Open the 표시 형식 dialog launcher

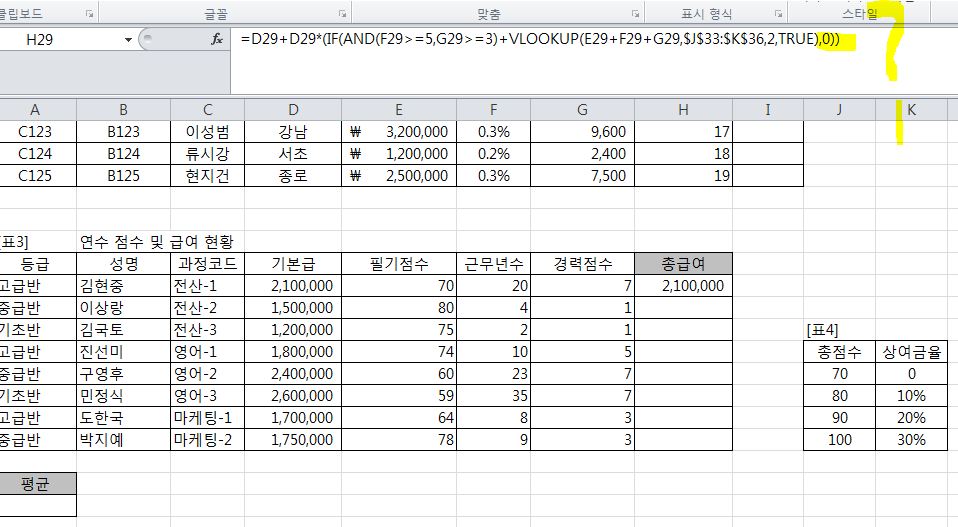pyautogui.click(x=777, y=14)
